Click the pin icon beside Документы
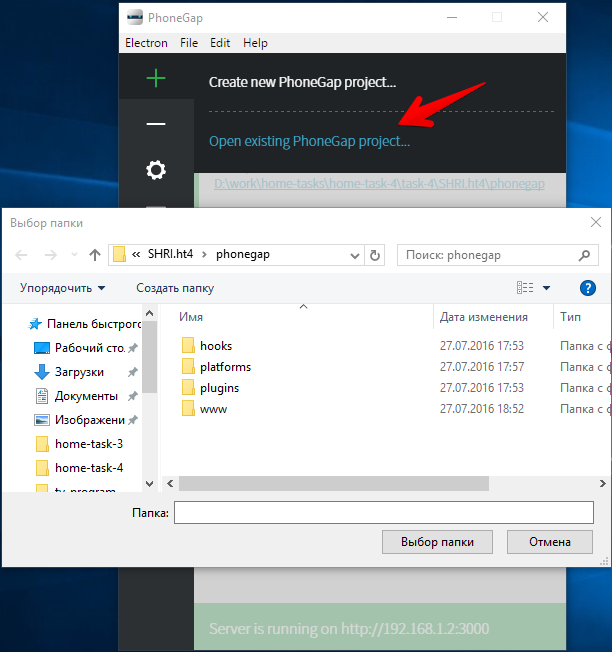This screenshot has width=612, height=652. [x=133, y=396]
